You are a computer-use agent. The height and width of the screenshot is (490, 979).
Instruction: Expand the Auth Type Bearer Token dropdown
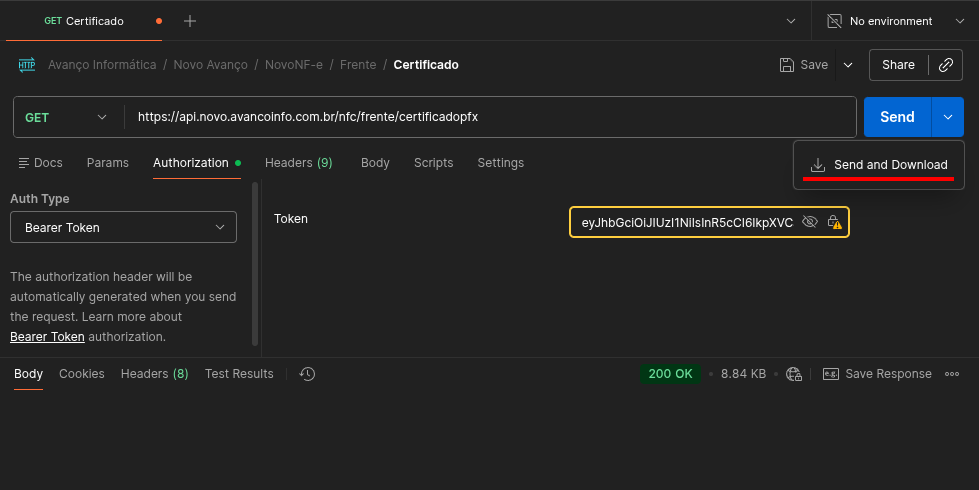(x=123, y=227)
